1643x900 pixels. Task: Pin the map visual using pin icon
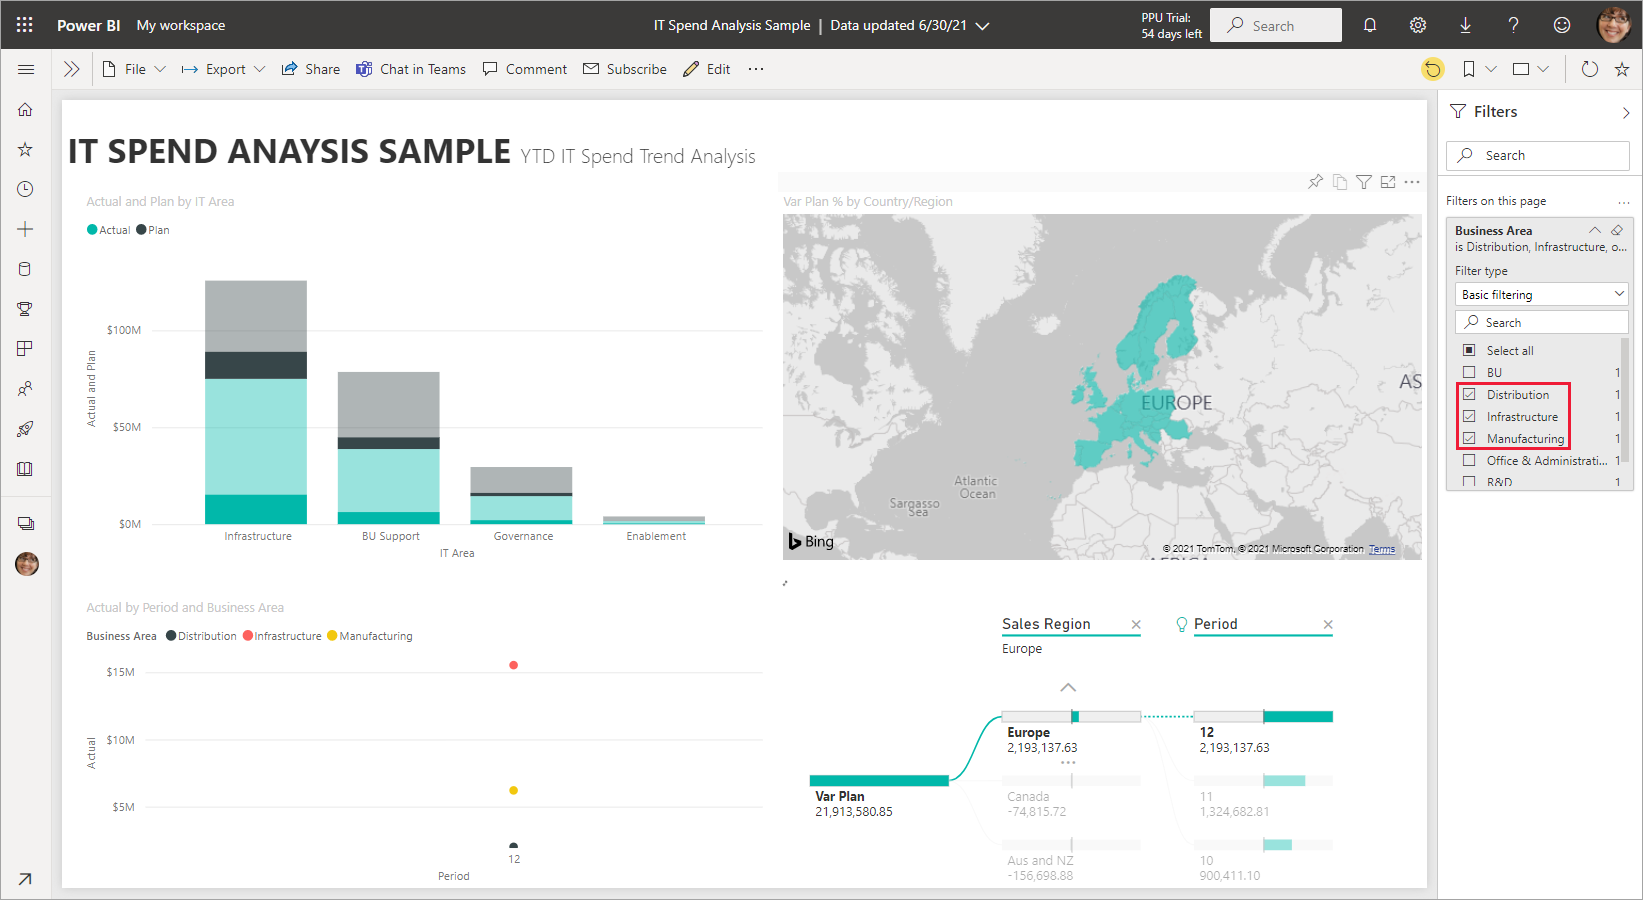(1315, 182)
